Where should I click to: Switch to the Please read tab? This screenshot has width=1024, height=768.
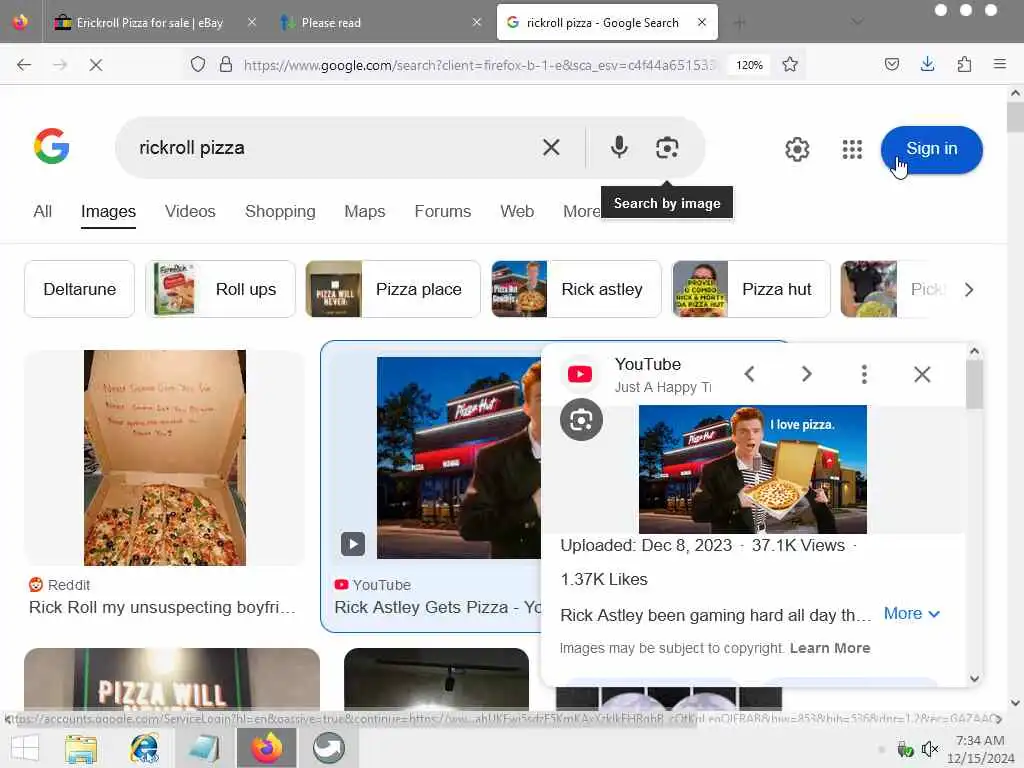click(x=381, y=23)
